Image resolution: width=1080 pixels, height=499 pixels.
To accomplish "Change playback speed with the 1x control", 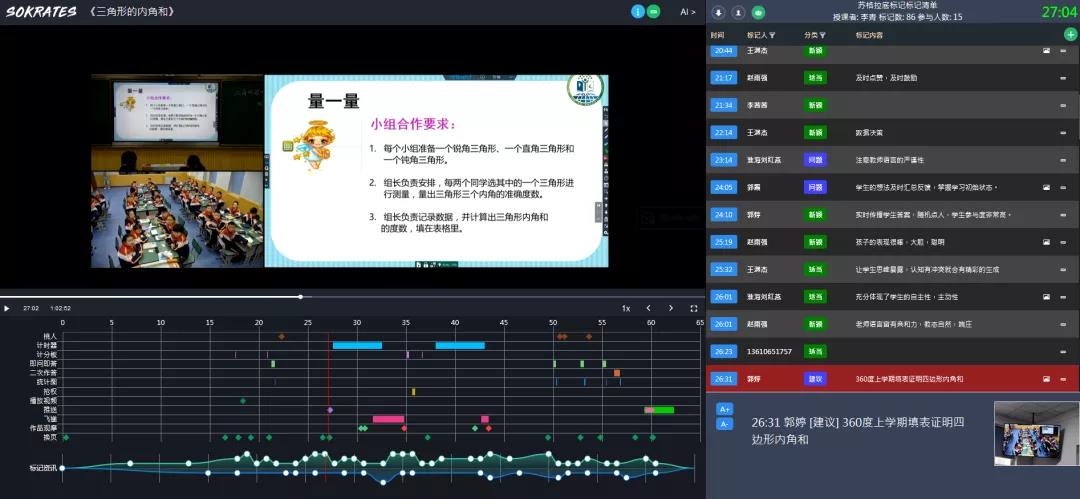I will point(626,308).
